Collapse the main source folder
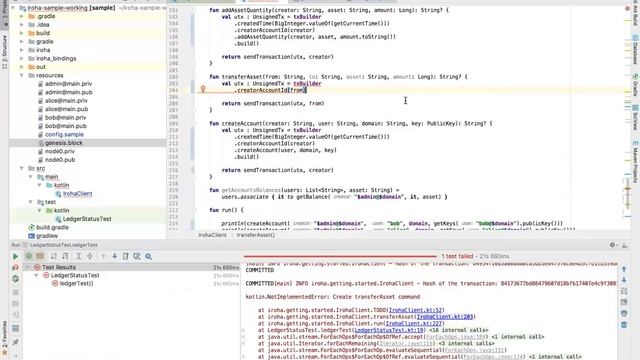 click(x=31, y=177)
